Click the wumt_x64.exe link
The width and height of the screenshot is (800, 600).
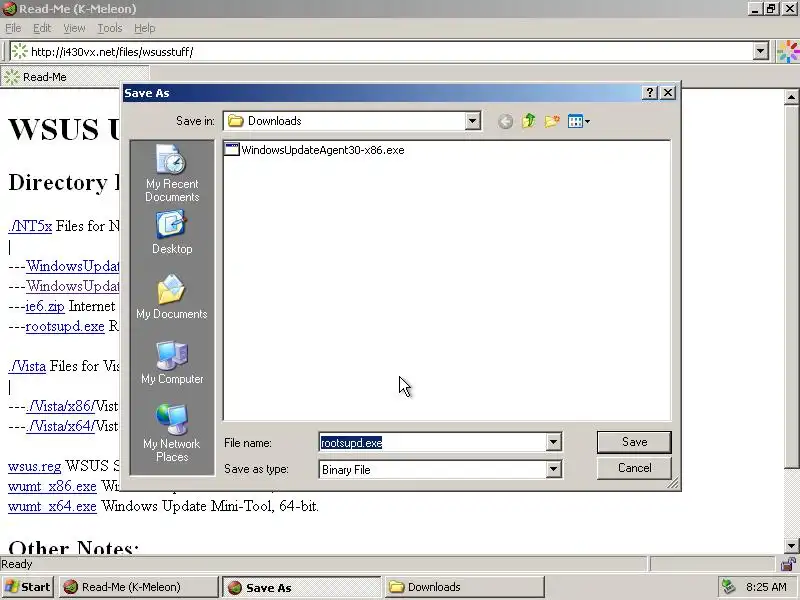coord(52,506)
